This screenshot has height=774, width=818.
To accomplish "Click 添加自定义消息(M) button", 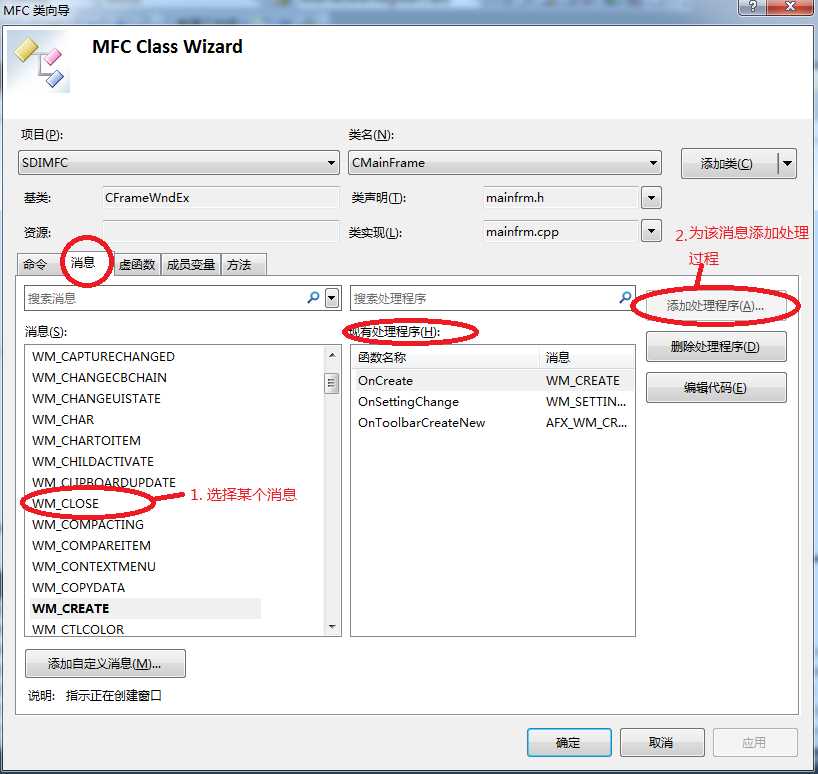I will tap(105, 663).
